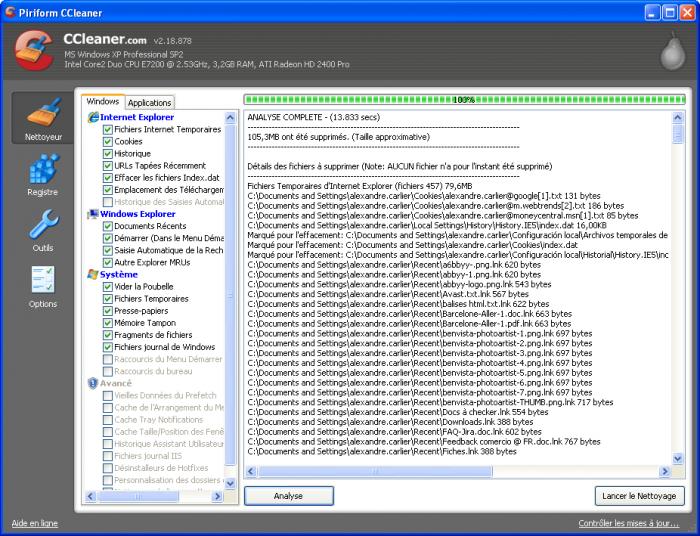Select the Windows tab
Screen dimensions: 700x536
point(102,101)
